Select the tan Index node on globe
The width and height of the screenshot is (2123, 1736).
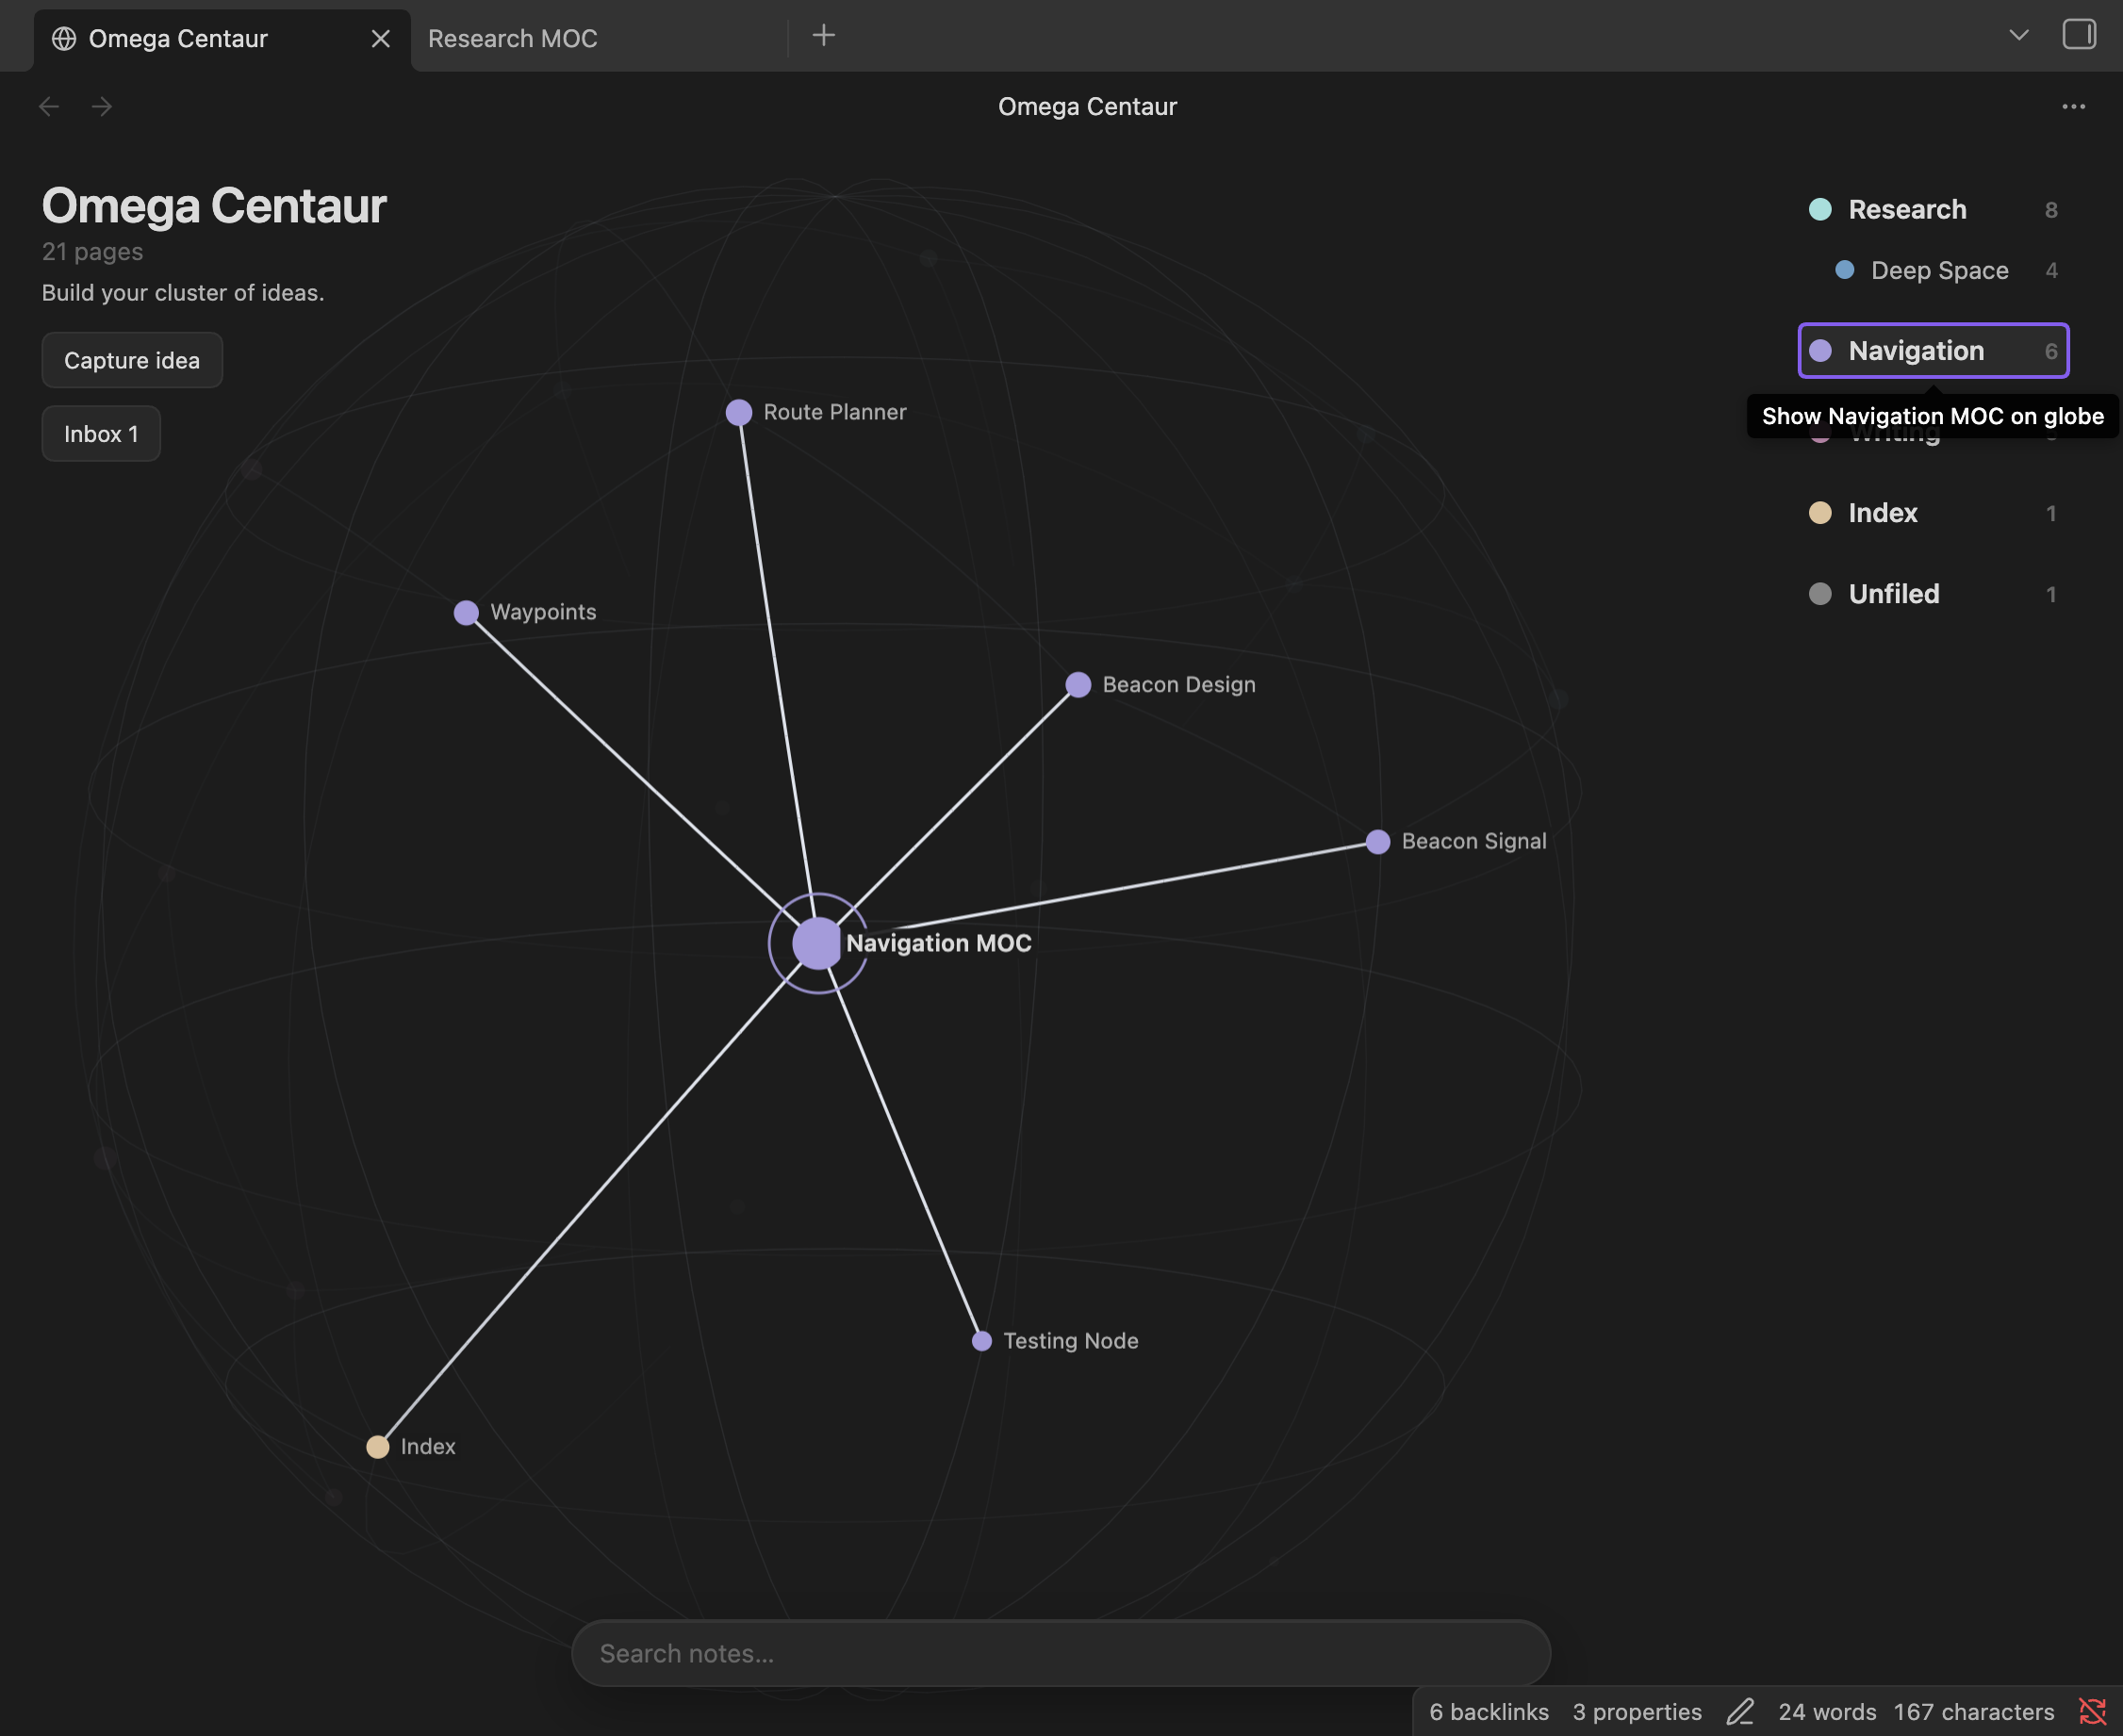click(x=377, y=1447)
